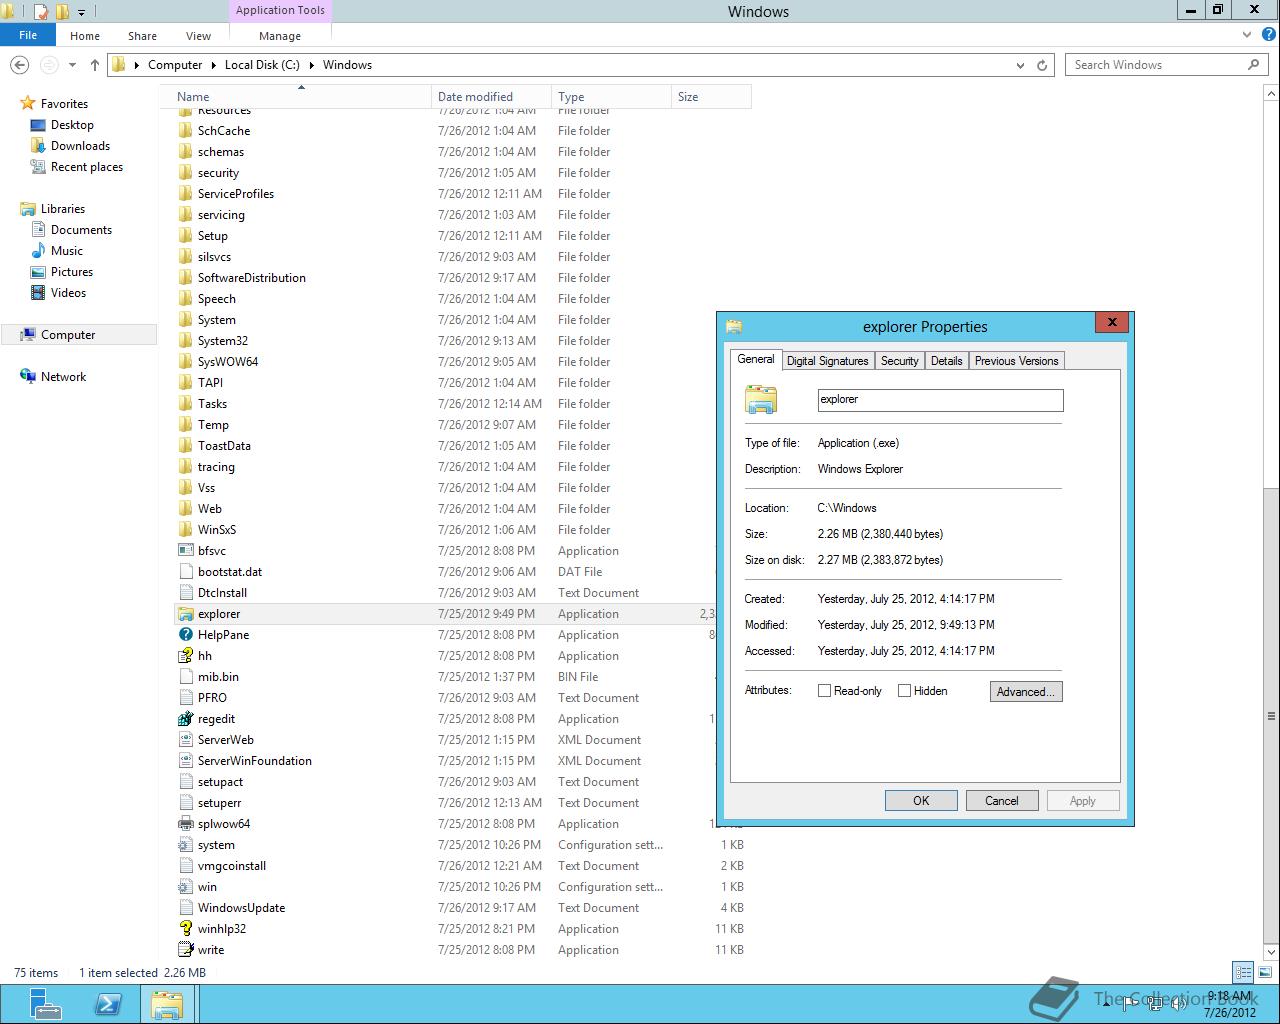Click Cancel in explorer Properties
The height and width of the screenshot is (1024, 1280).
point(1001,801)
